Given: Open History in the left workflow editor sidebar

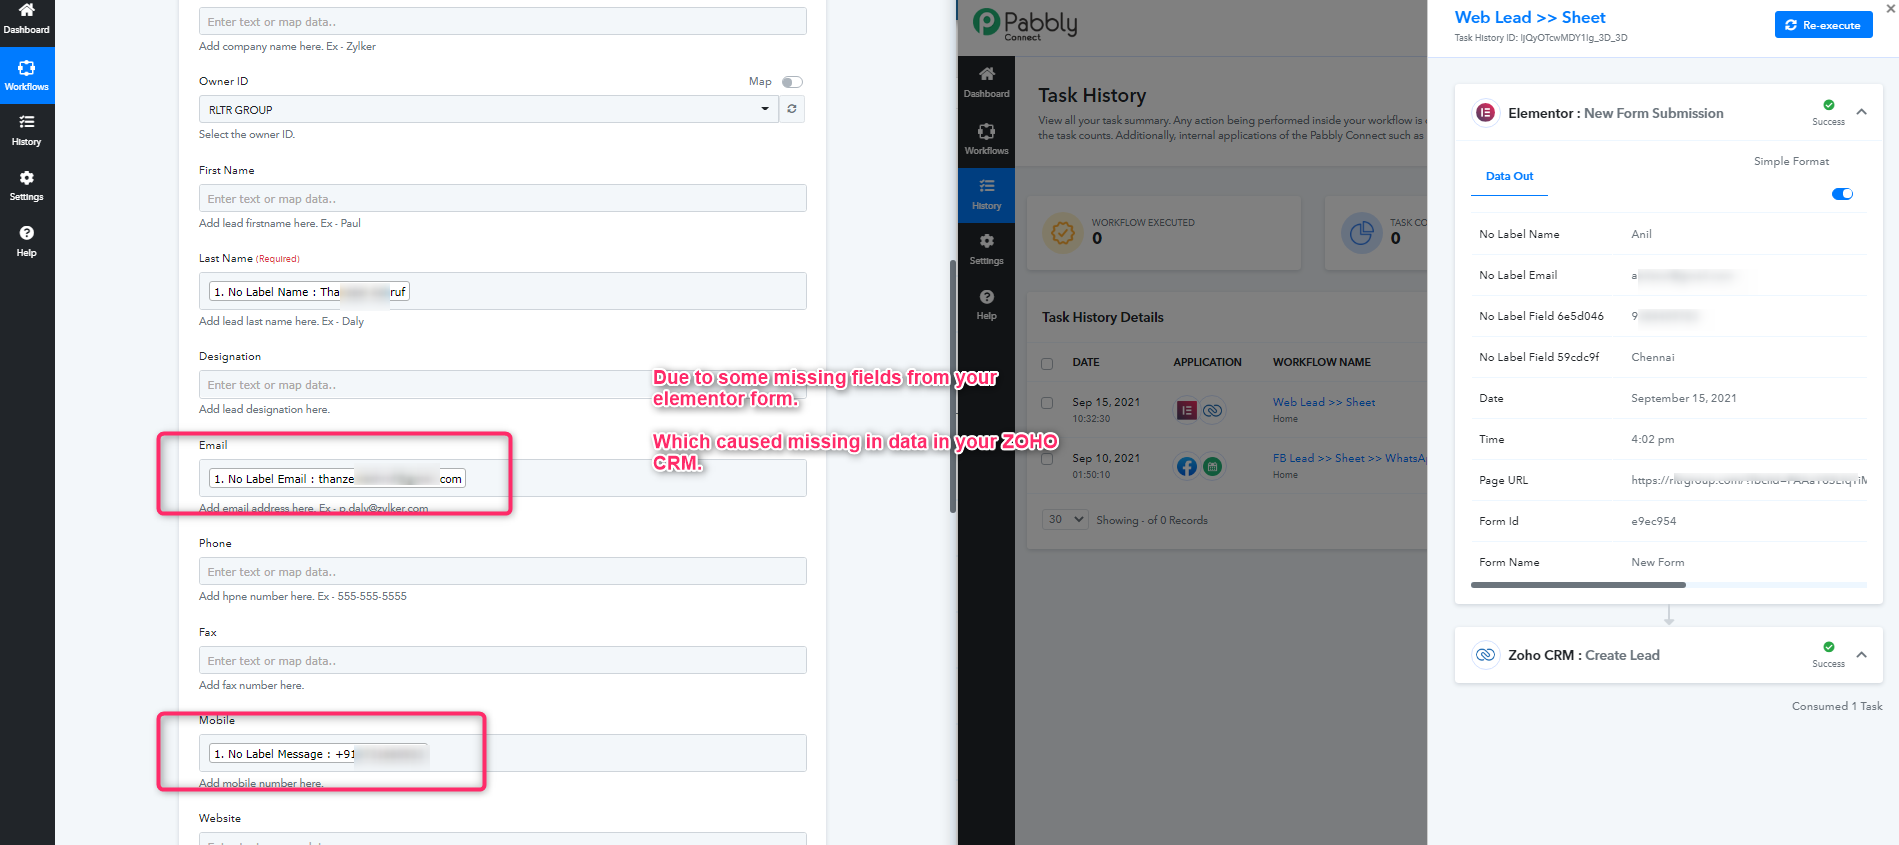Looking at the screenshot, I should 27,130.
